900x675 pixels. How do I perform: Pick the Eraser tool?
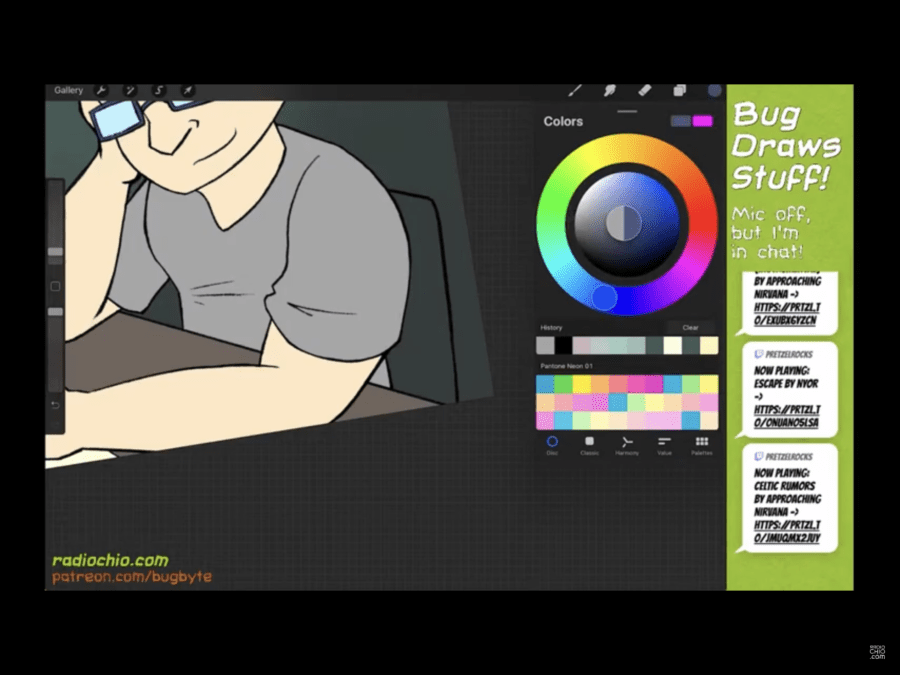644,91
